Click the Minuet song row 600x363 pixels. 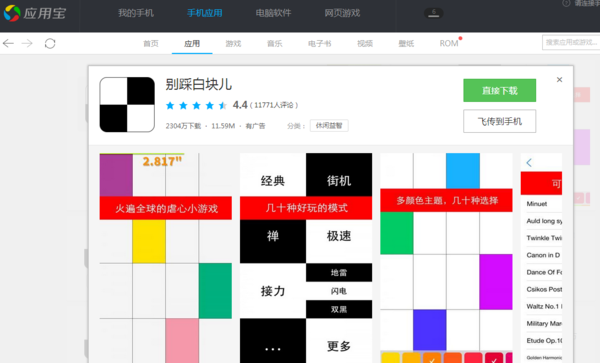(541, 204)
